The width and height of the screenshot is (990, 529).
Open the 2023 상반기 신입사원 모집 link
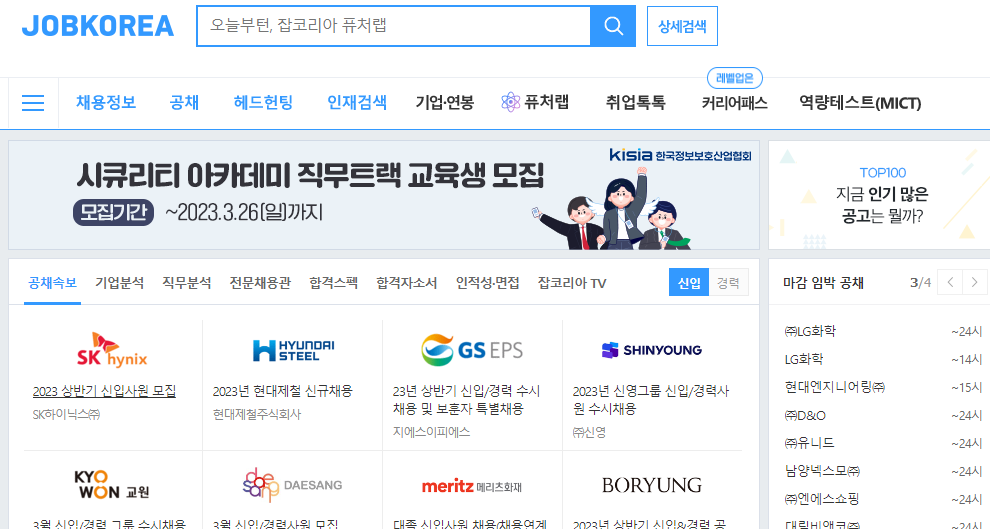click(104, 391)
